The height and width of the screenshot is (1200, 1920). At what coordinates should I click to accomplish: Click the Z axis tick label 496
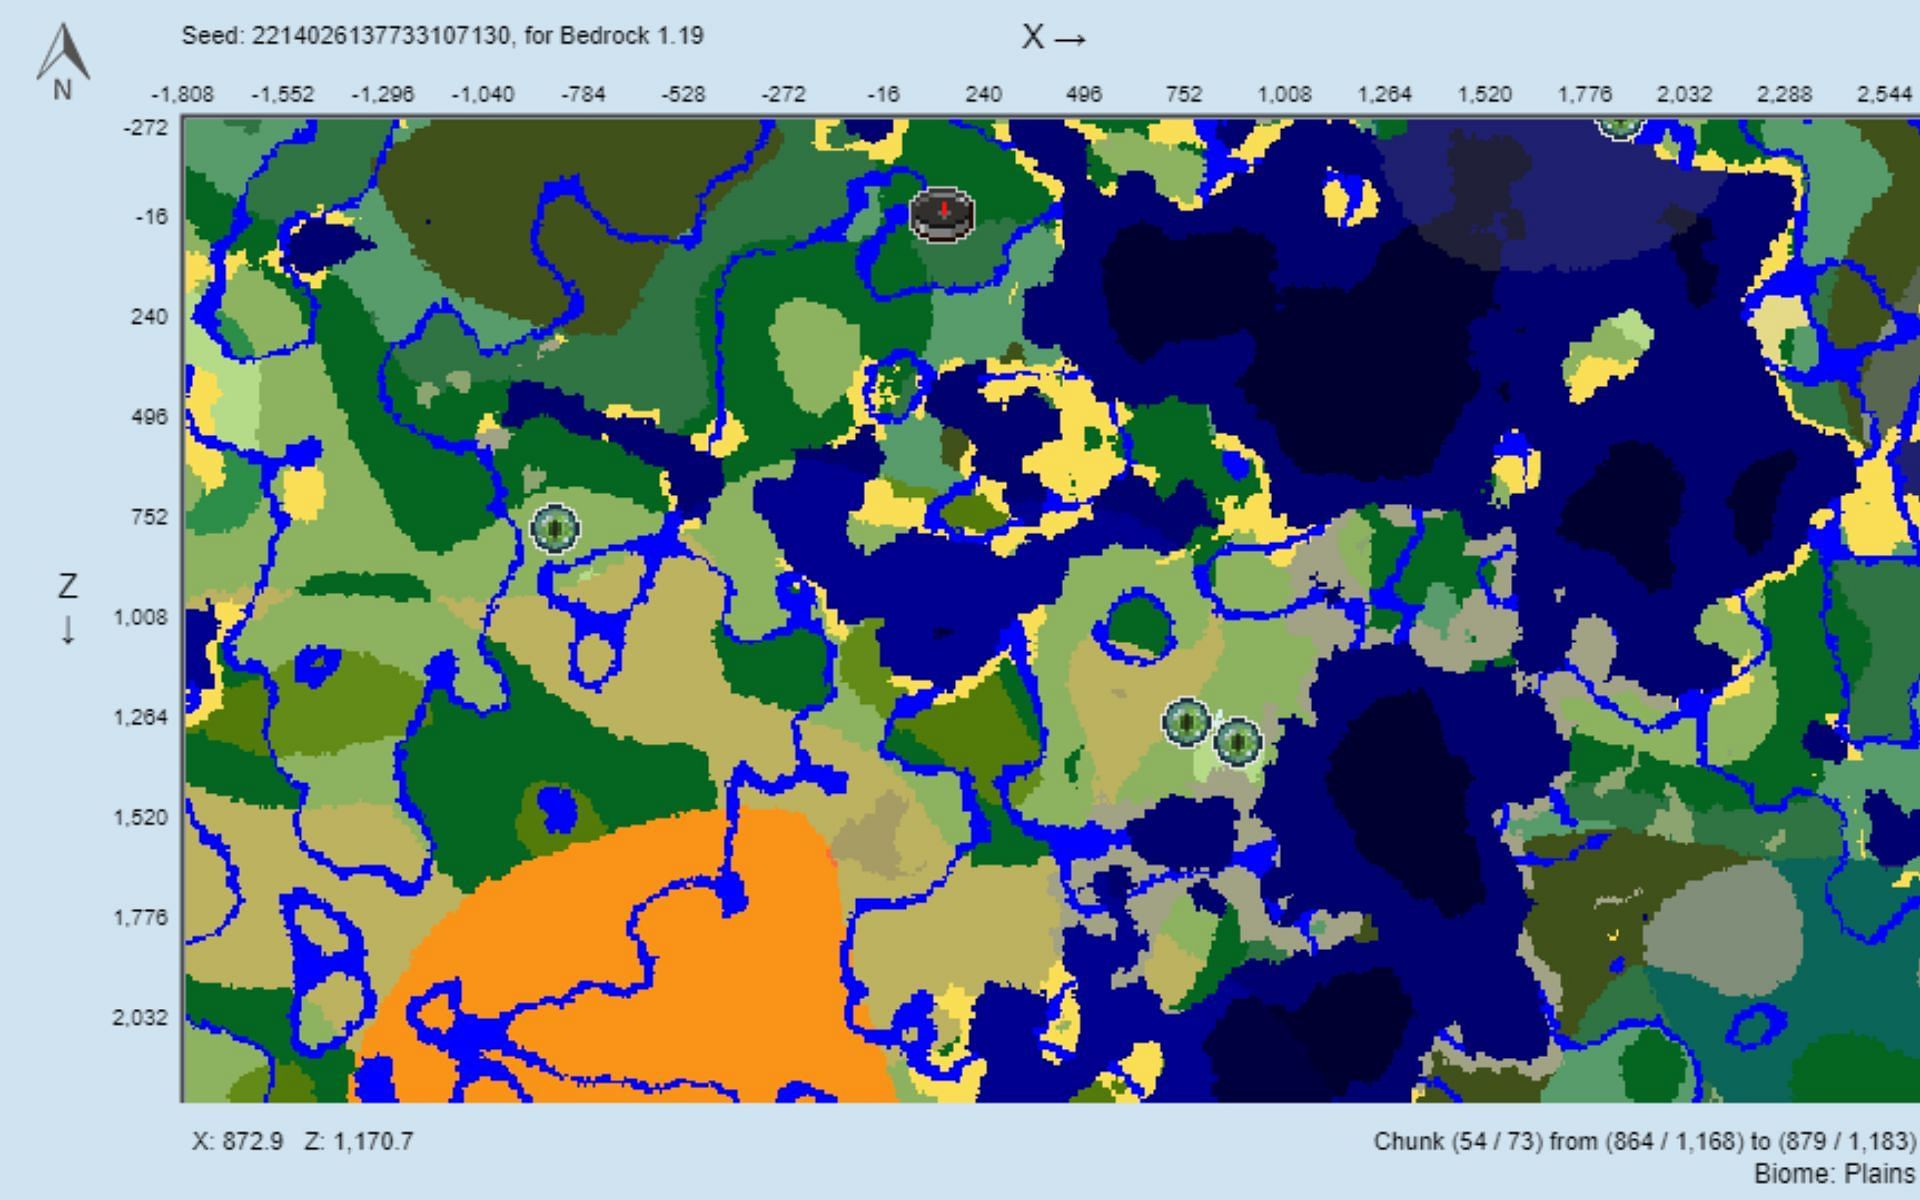point(149,416)
